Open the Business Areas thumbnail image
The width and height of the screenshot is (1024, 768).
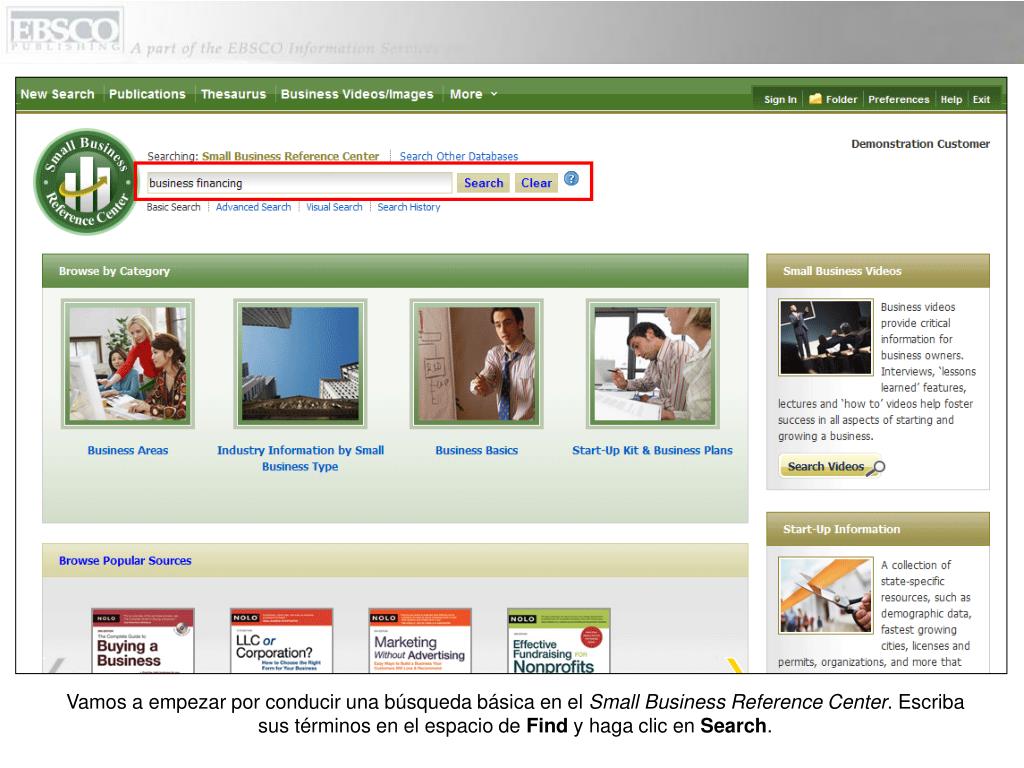[x=127, y=364]
